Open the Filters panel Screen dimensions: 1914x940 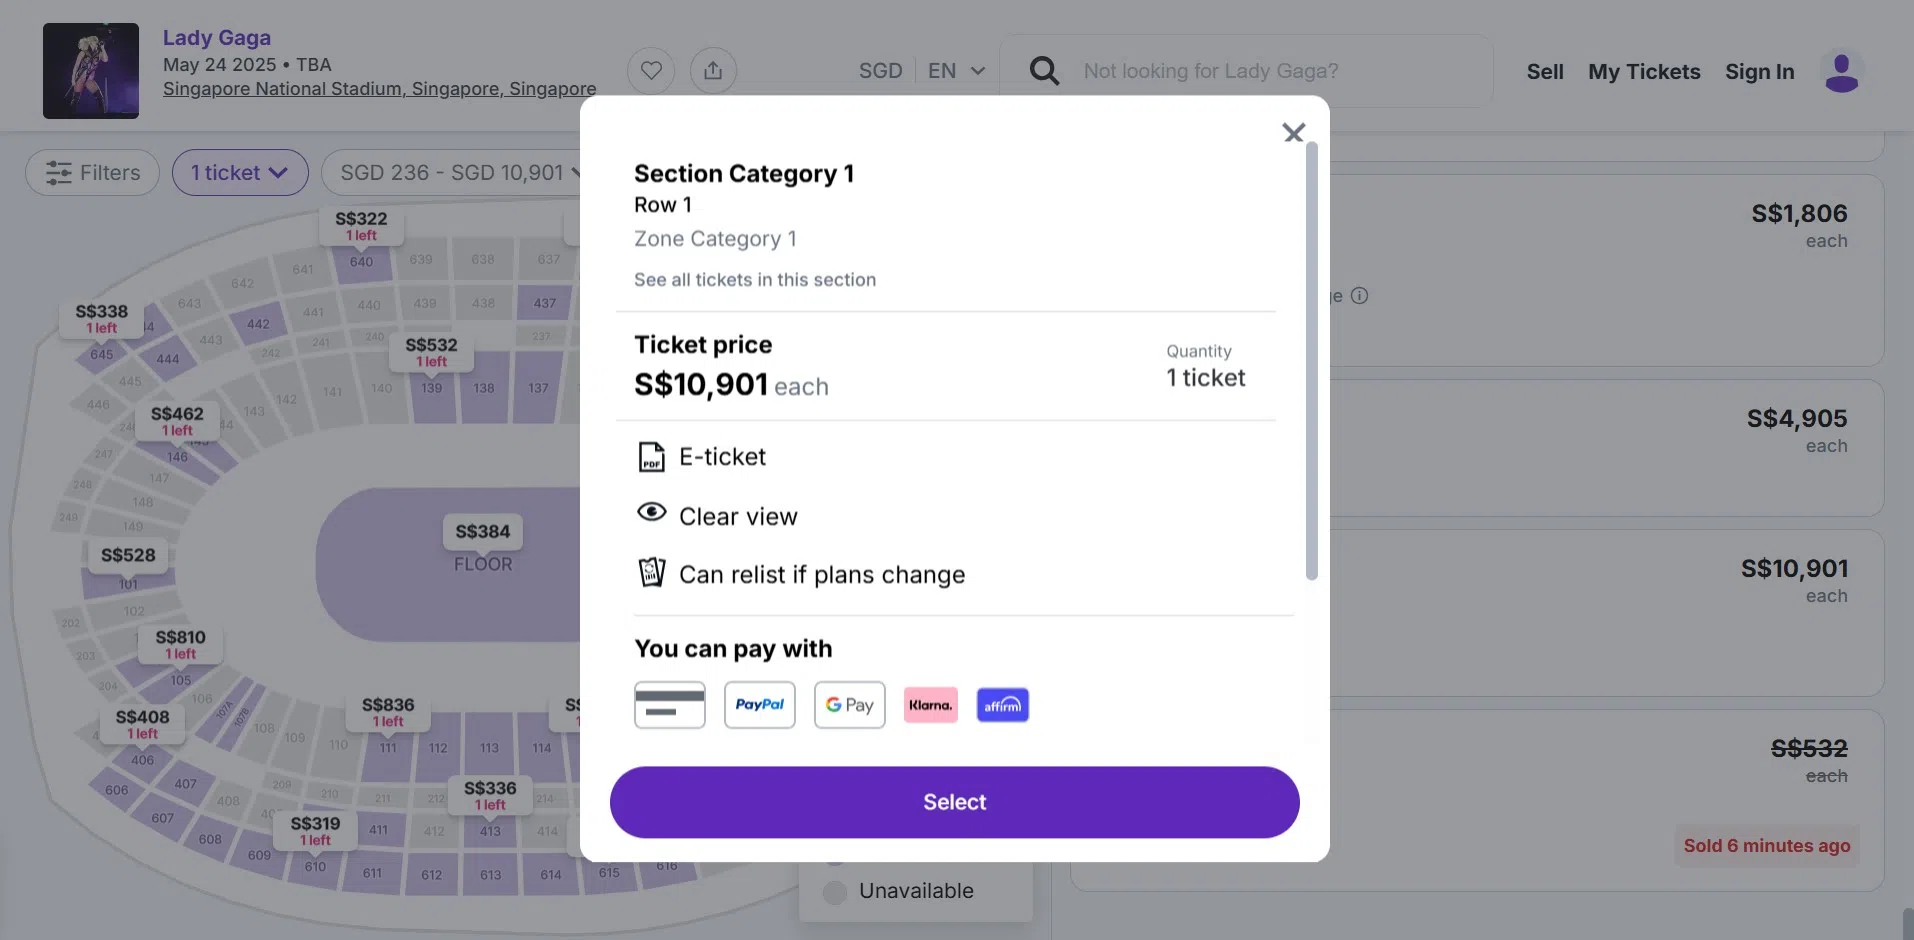coord(93,173)
